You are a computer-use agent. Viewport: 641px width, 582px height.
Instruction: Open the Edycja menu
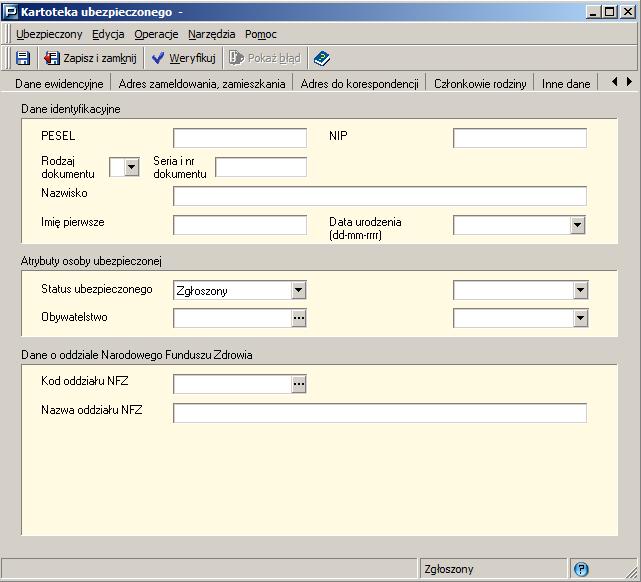(x=108, y=34)
